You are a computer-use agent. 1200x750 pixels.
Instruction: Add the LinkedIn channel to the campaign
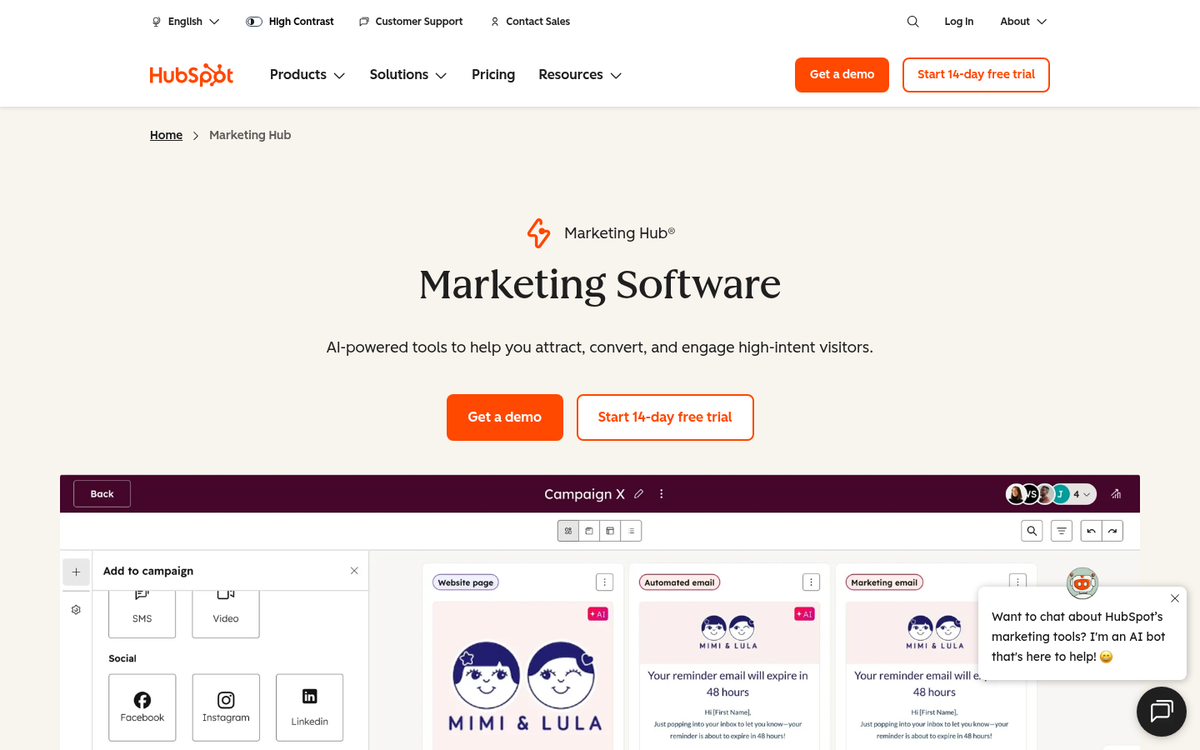click(309, 707)
